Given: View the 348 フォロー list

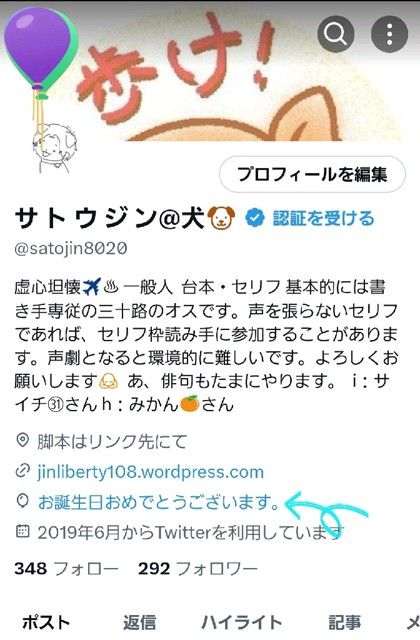Looking at the screenshot, I should tap(67, 568).
